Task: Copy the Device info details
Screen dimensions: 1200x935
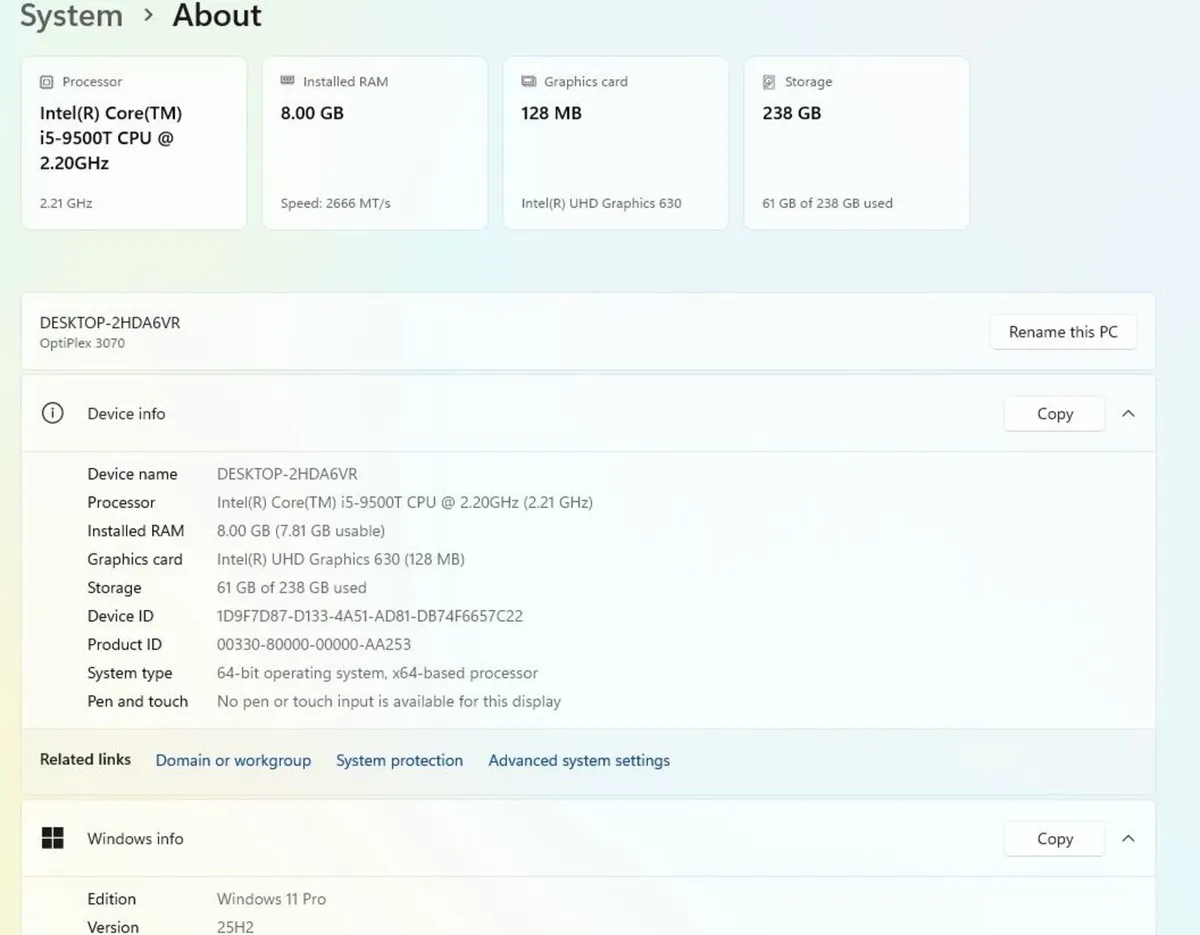Action: tap(1054, 413)
